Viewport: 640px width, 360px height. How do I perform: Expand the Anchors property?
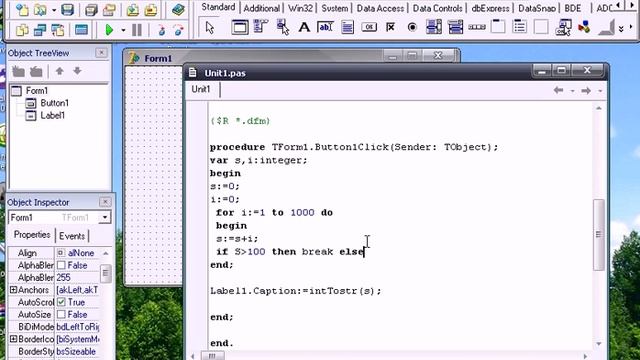click(13, 289)
